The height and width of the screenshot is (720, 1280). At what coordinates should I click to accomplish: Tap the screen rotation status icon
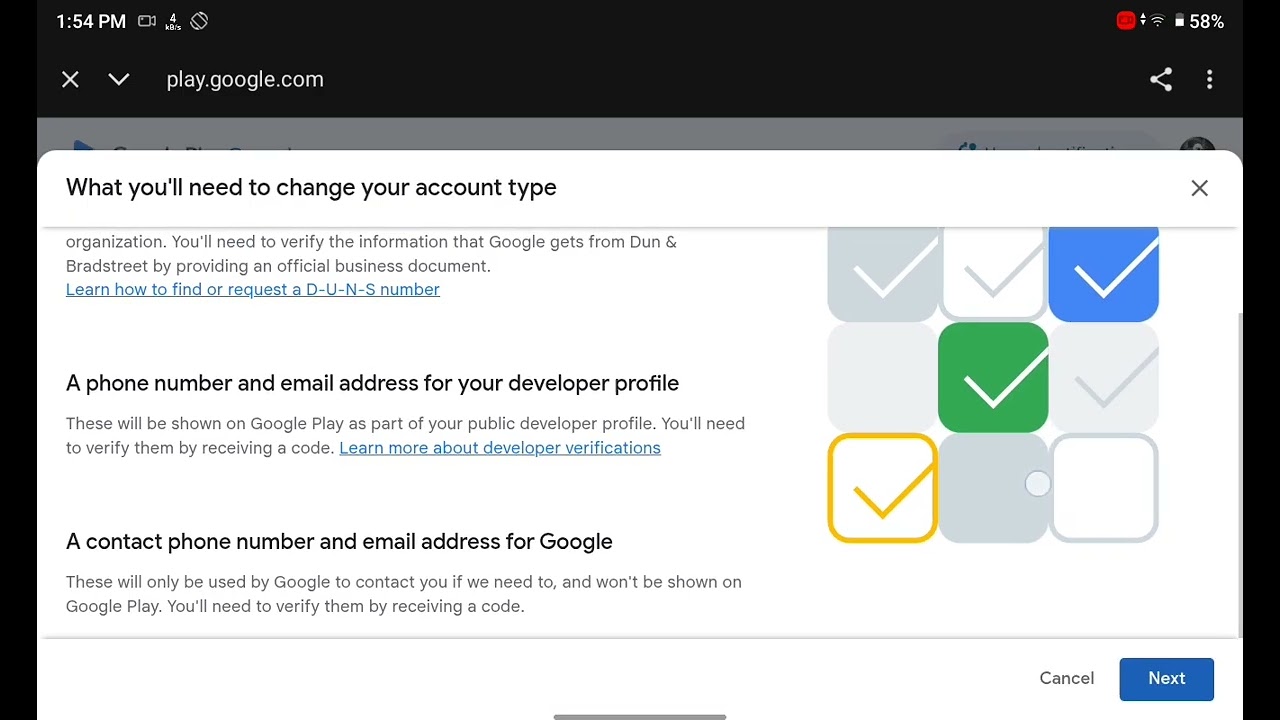point(199,21)
